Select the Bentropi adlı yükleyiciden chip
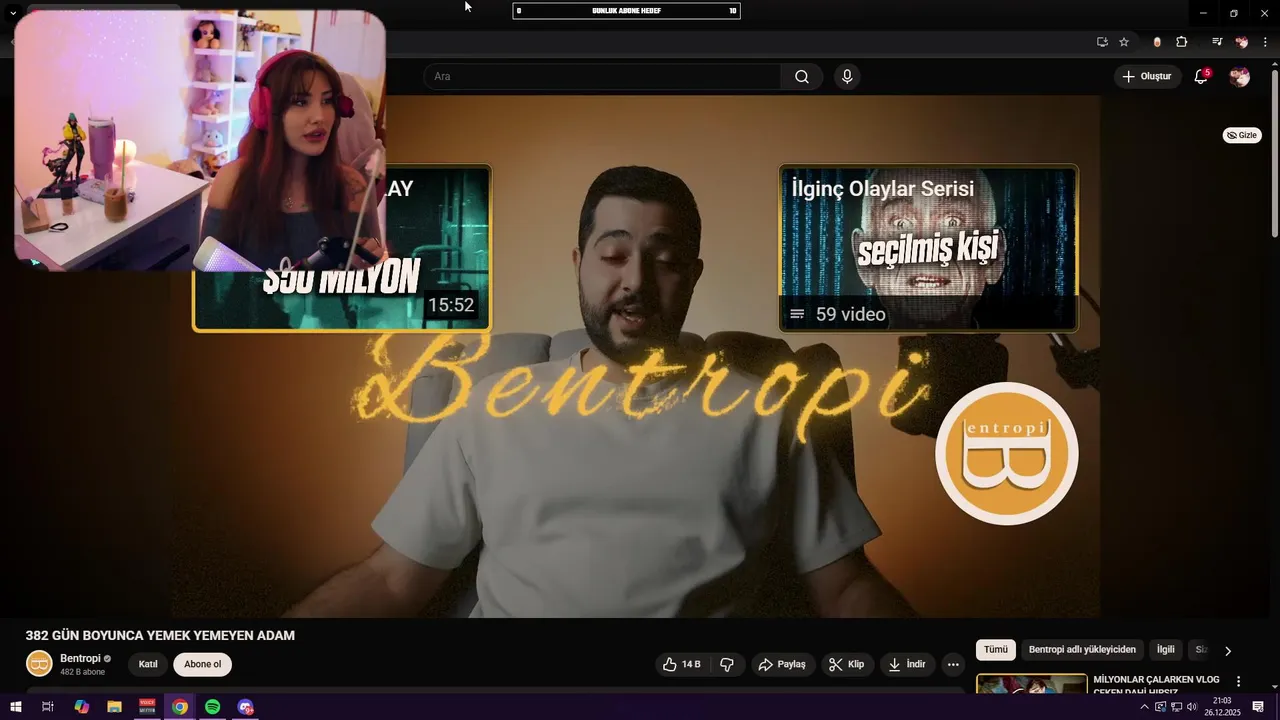The image size is (1280, 720). click(x=1082, y=650)
